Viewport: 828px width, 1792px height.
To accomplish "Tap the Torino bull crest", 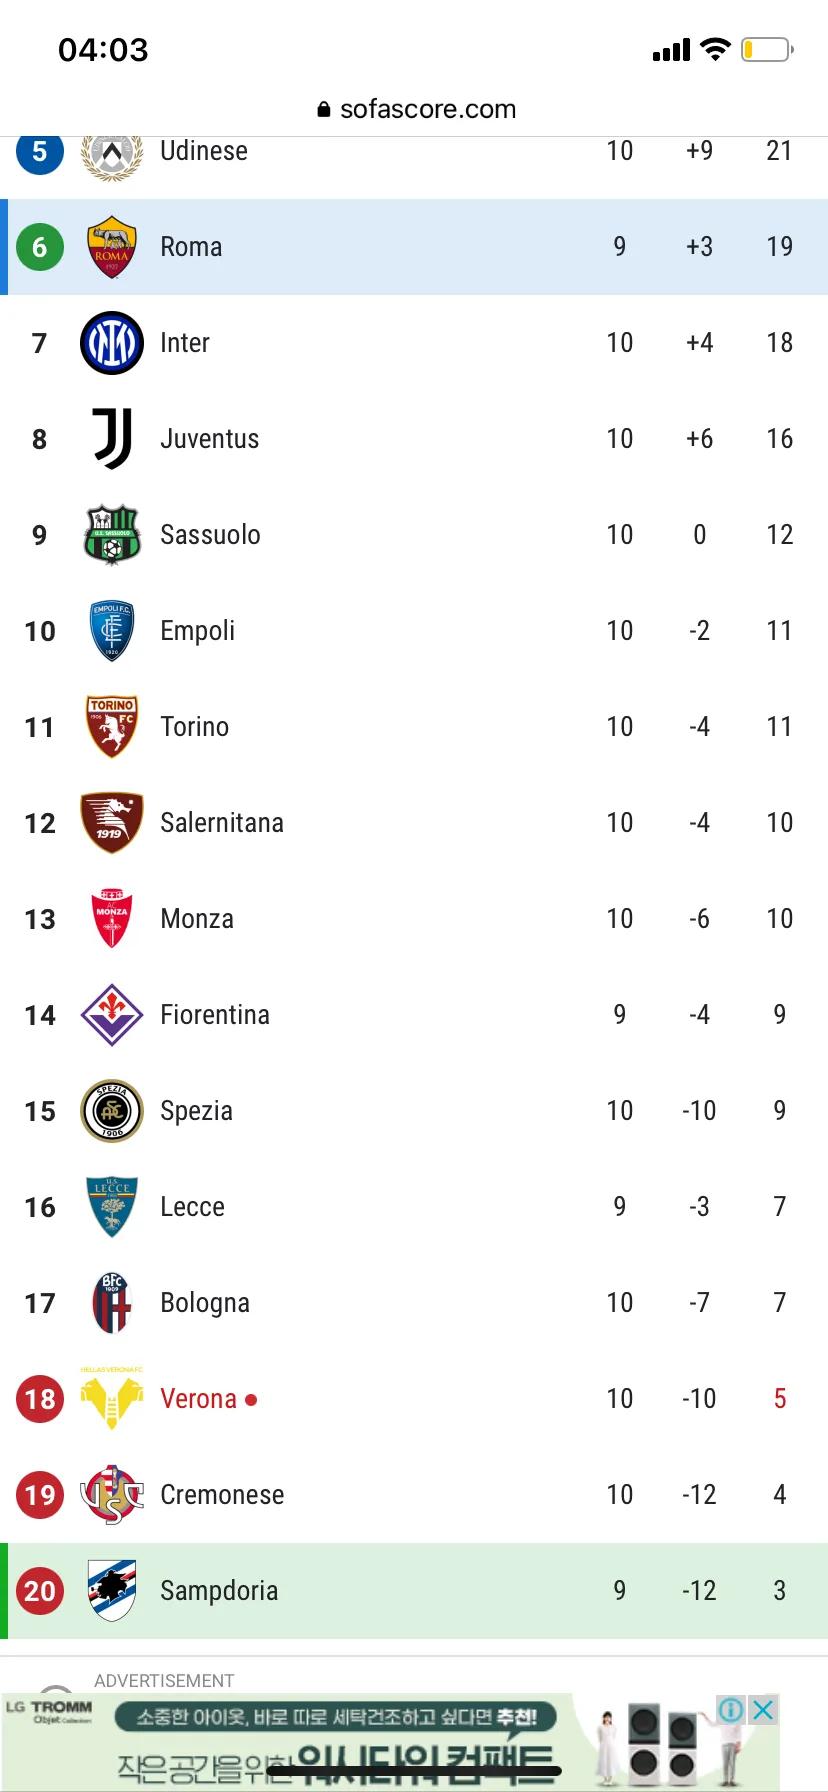I will (x=111, y=727).
